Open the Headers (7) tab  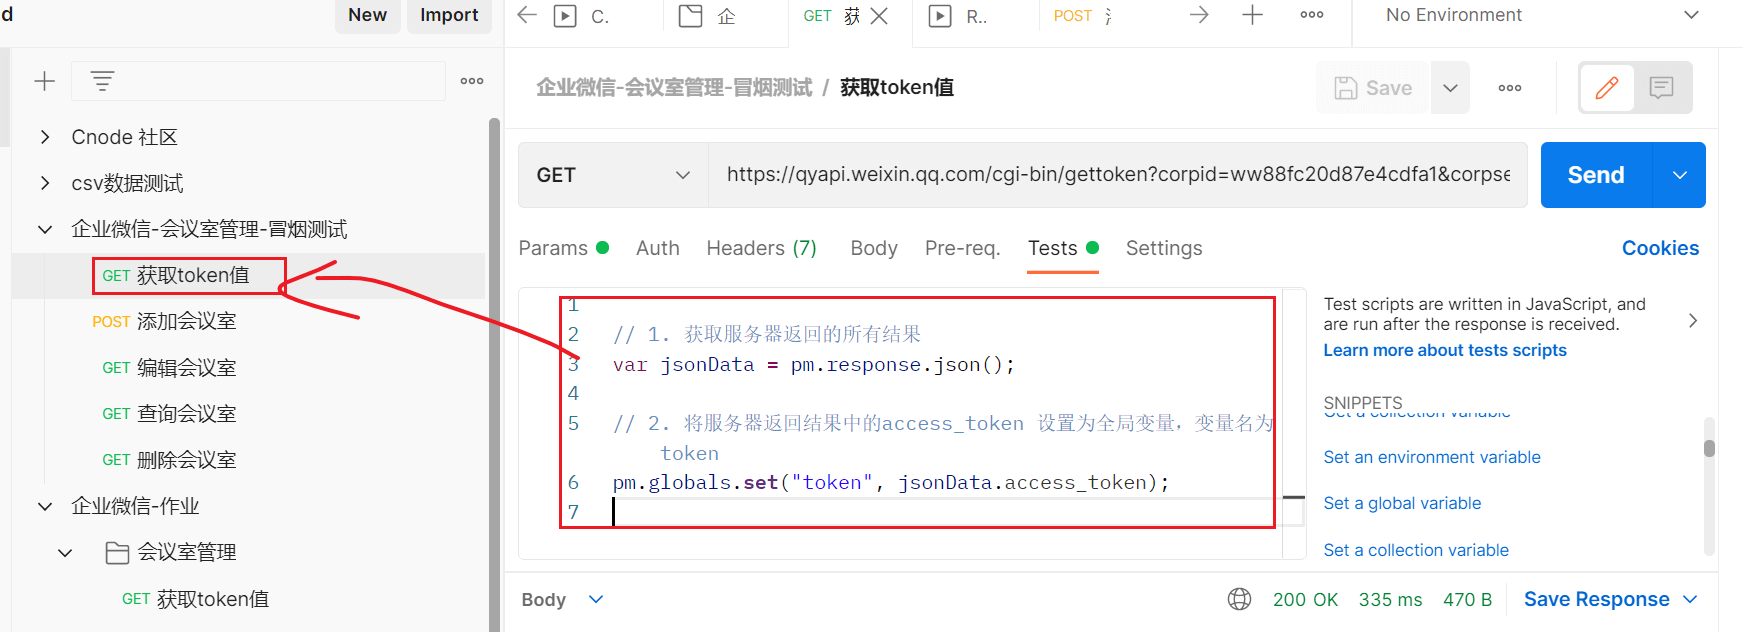click(761, 248)
